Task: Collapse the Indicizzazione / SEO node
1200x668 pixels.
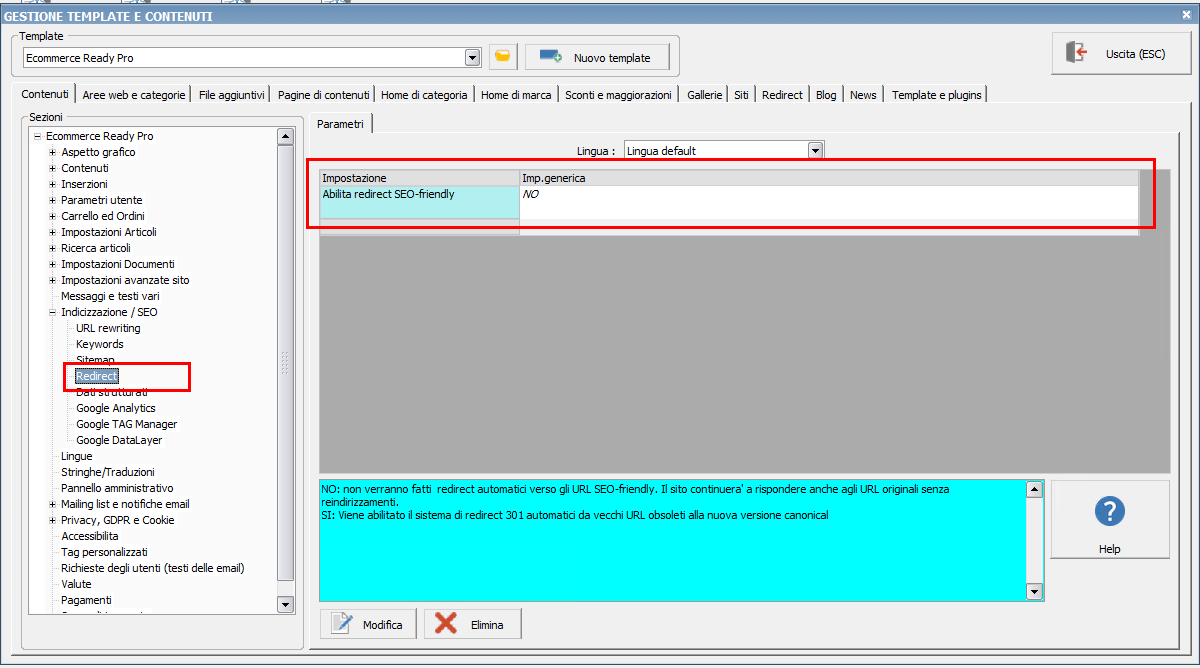Action: point(52,312)
